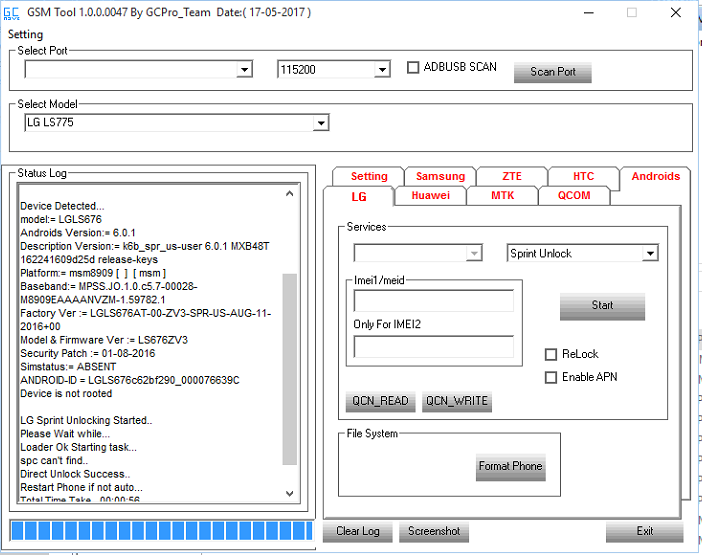Image resolution: width=702 pixels, height=555 pixels.
Task: Expand the Sprint Unlock dropdown
Action: (x=650, y=253)
